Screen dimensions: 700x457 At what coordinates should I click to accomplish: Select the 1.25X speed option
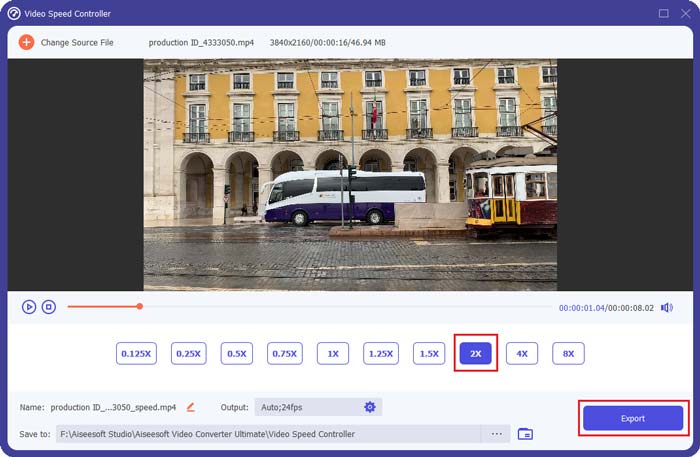tap(381, 353)
